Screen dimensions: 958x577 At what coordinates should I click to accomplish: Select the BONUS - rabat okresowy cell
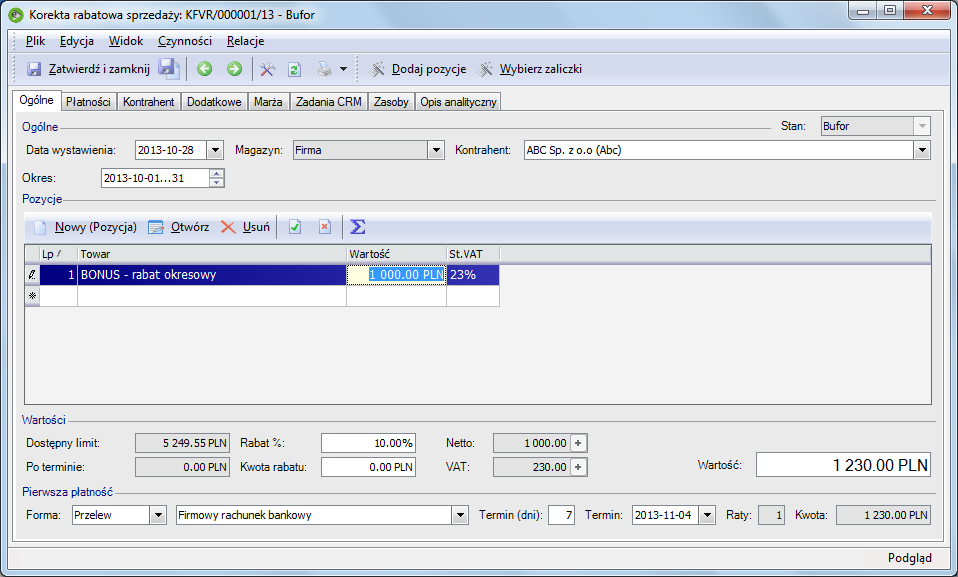[x=212, y=275]
